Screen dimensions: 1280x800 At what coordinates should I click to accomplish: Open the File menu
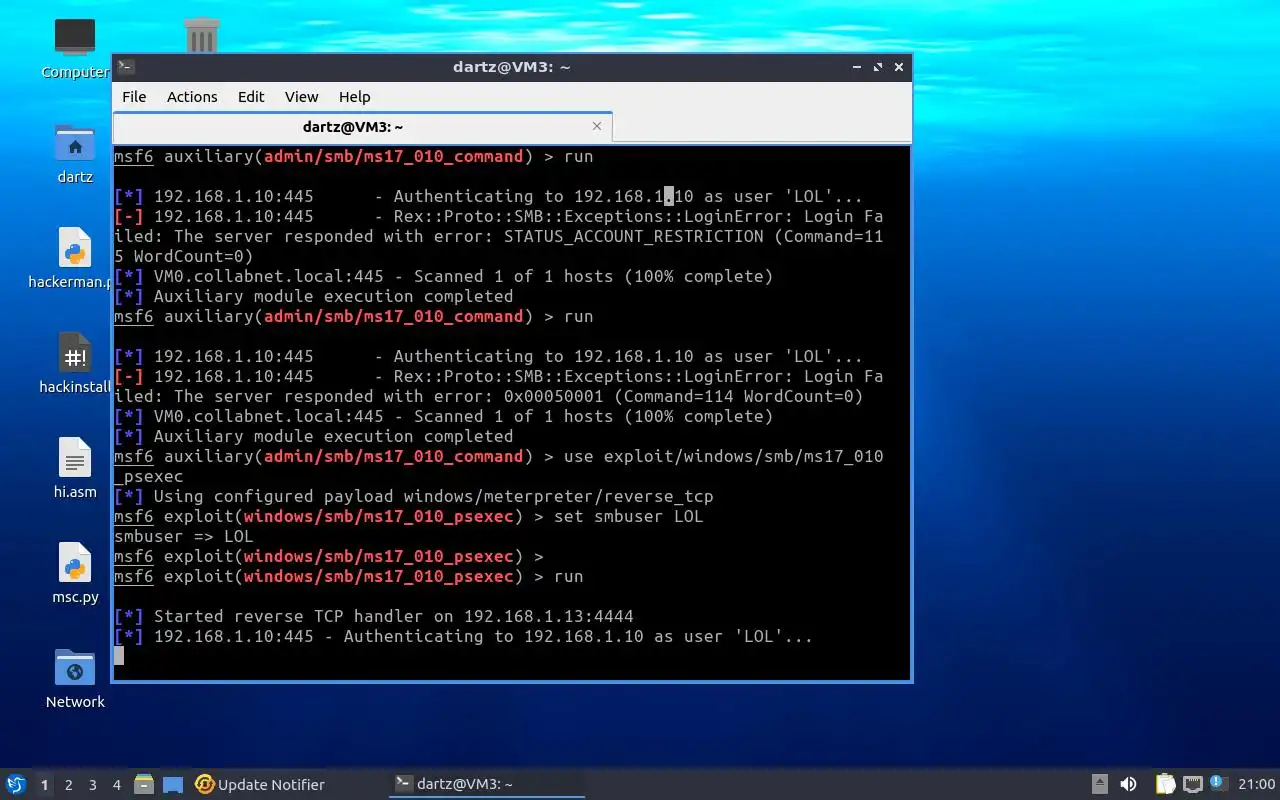click(134, 97)
